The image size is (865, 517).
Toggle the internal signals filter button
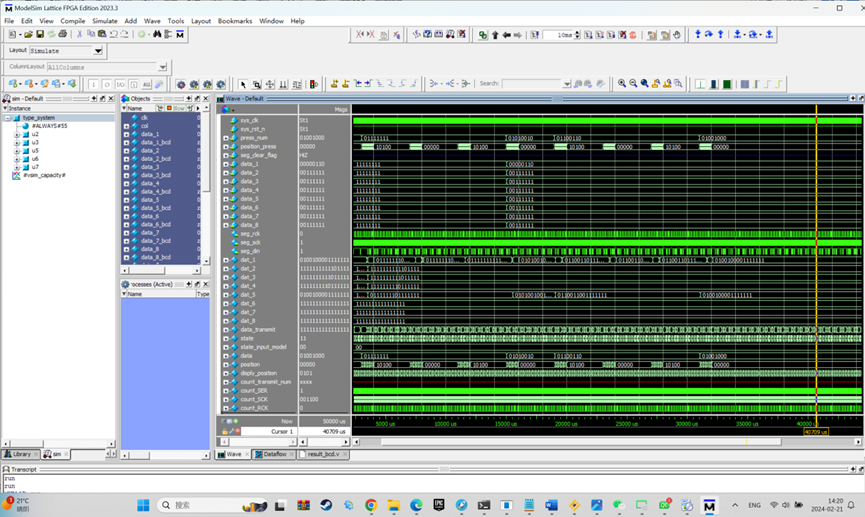pos(133,84)
